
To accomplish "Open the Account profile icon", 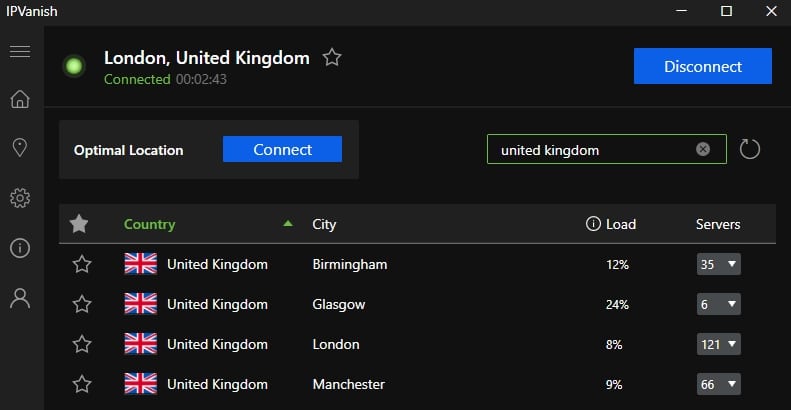I will point(20,298).
